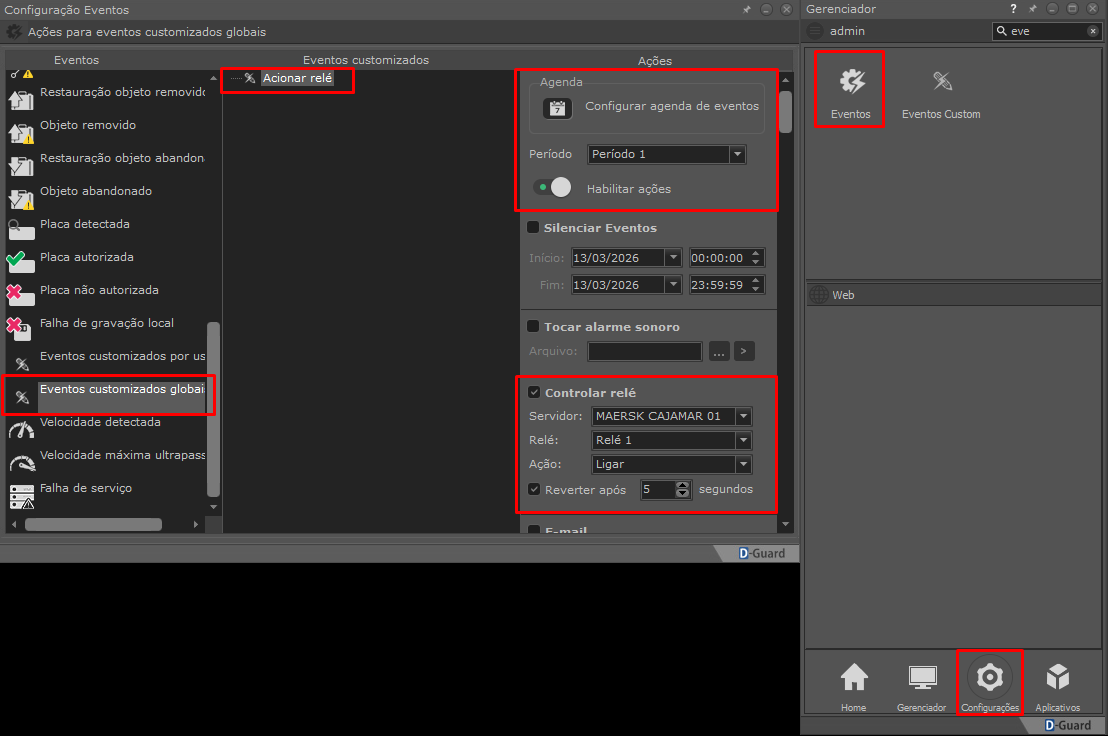Screen dimensions: 1108x736
Task: Click the calendar icon for event schedule
Action: click(x=557, y=108)
